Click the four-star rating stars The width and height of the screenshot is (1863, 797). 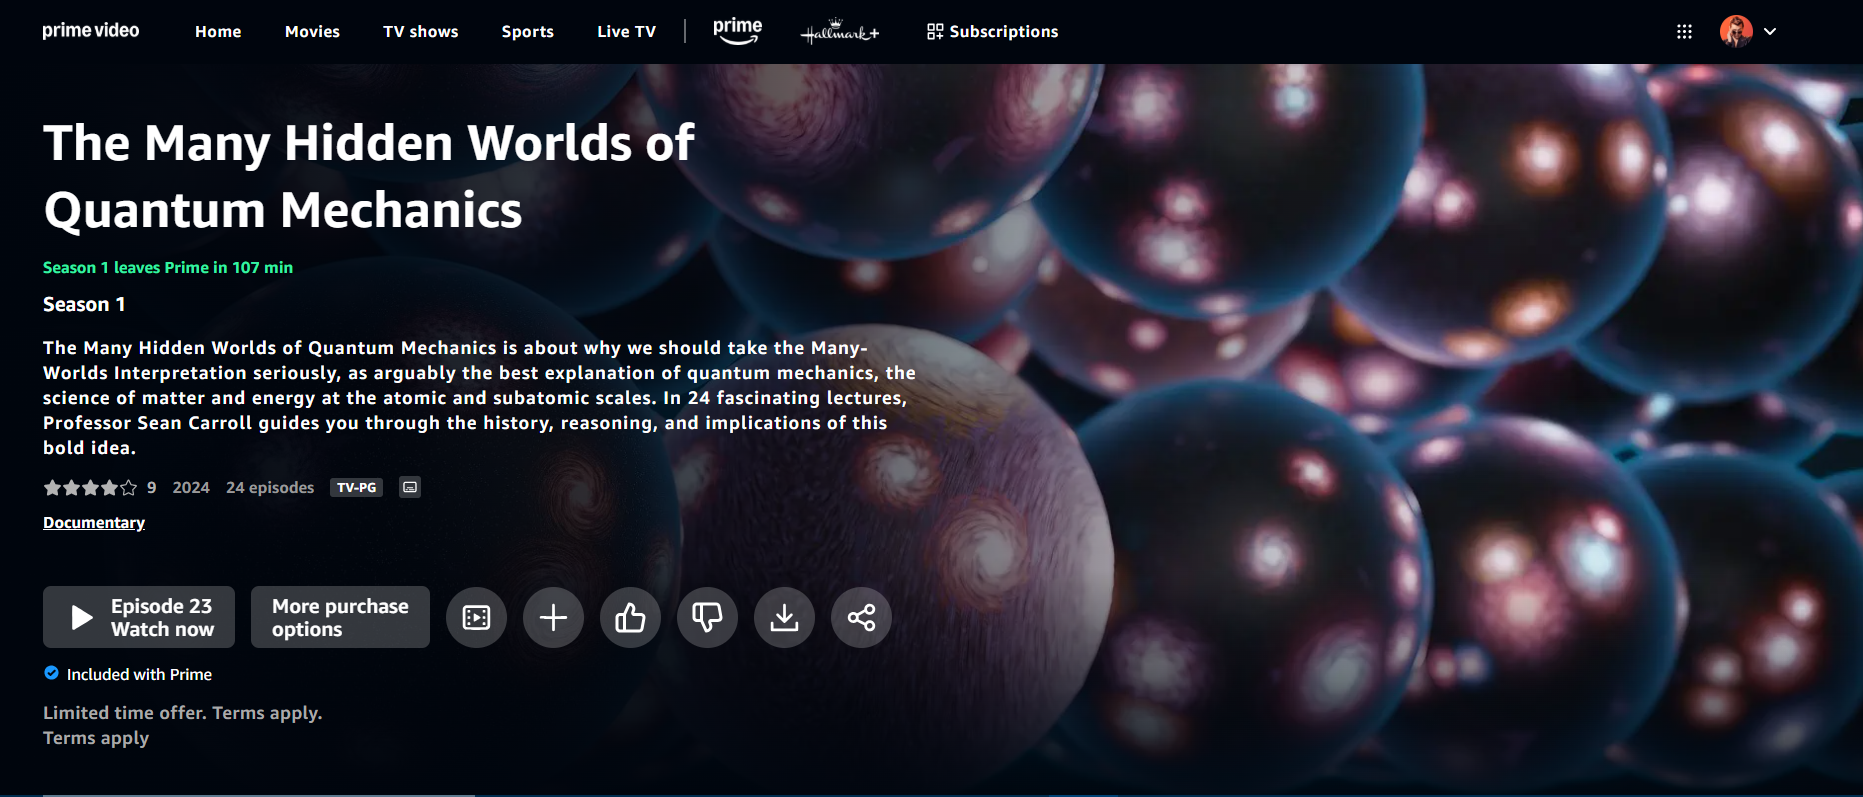tap(90, 488)
